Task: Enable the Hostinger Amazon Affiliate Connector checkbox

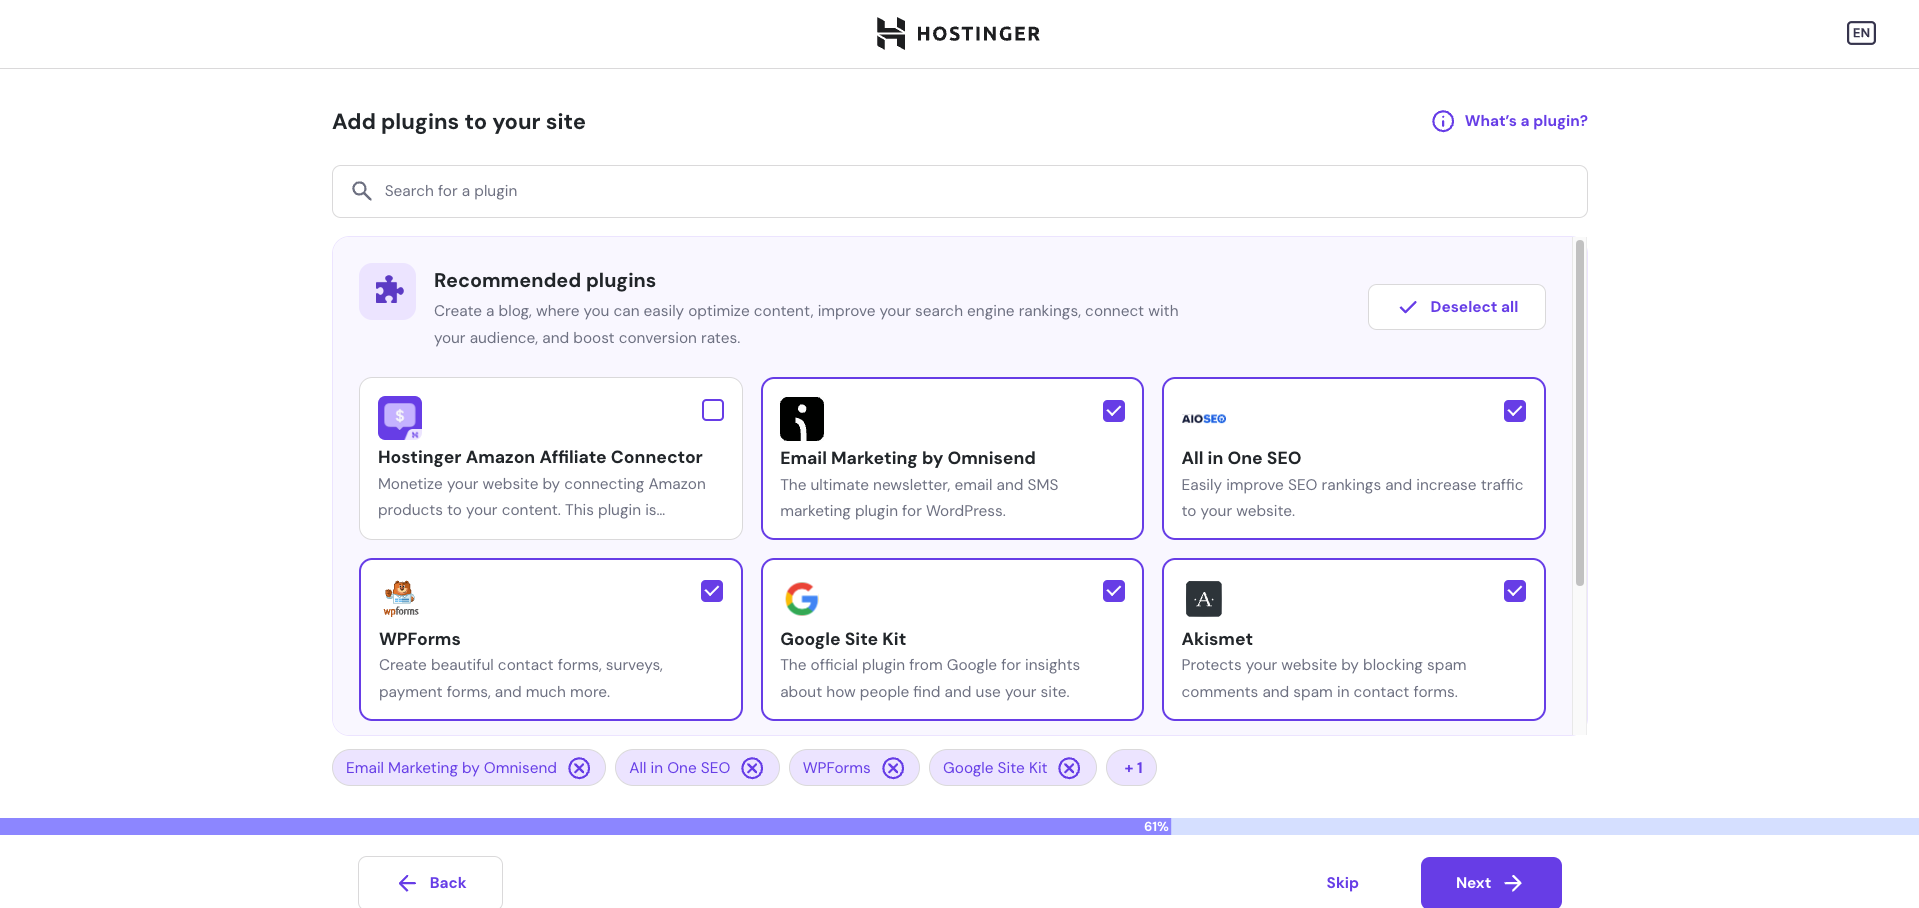Action: coord(712,410)
